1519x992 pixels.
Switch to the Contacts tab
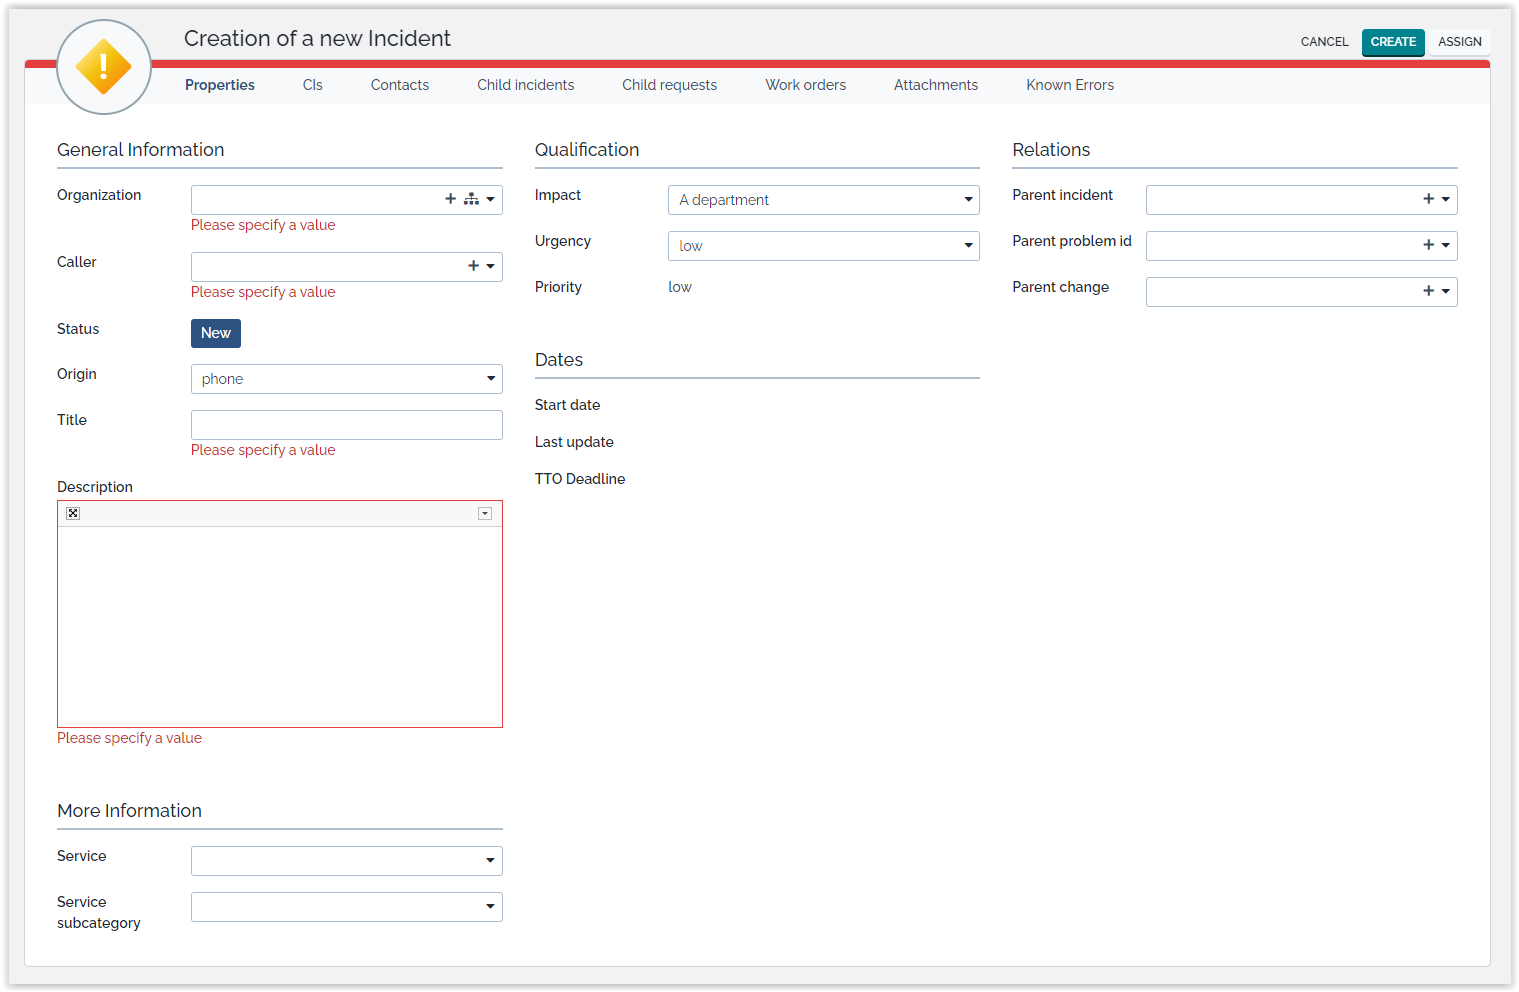click(399, 85)
